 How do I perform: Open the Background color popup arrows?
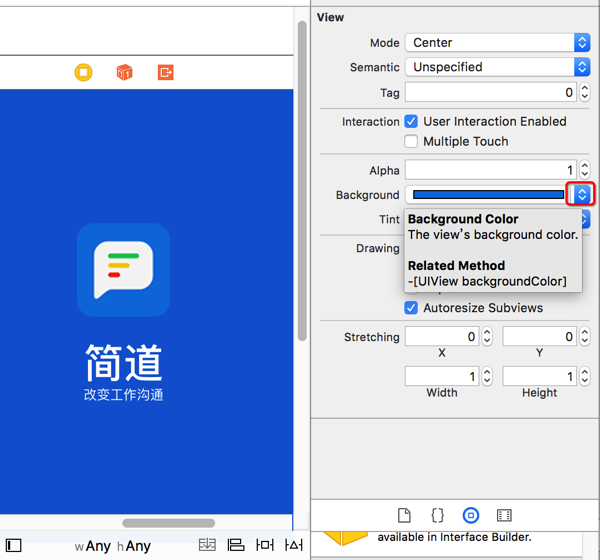click(x=582, y=194)
